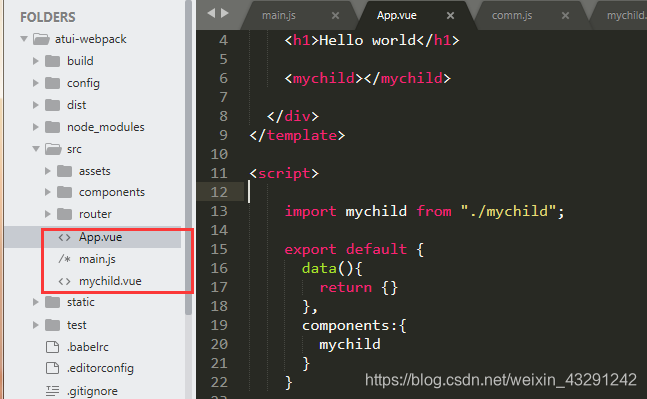Click line number 4 in gutter
This screenshot has width=647, height=399.
(223, 40)
